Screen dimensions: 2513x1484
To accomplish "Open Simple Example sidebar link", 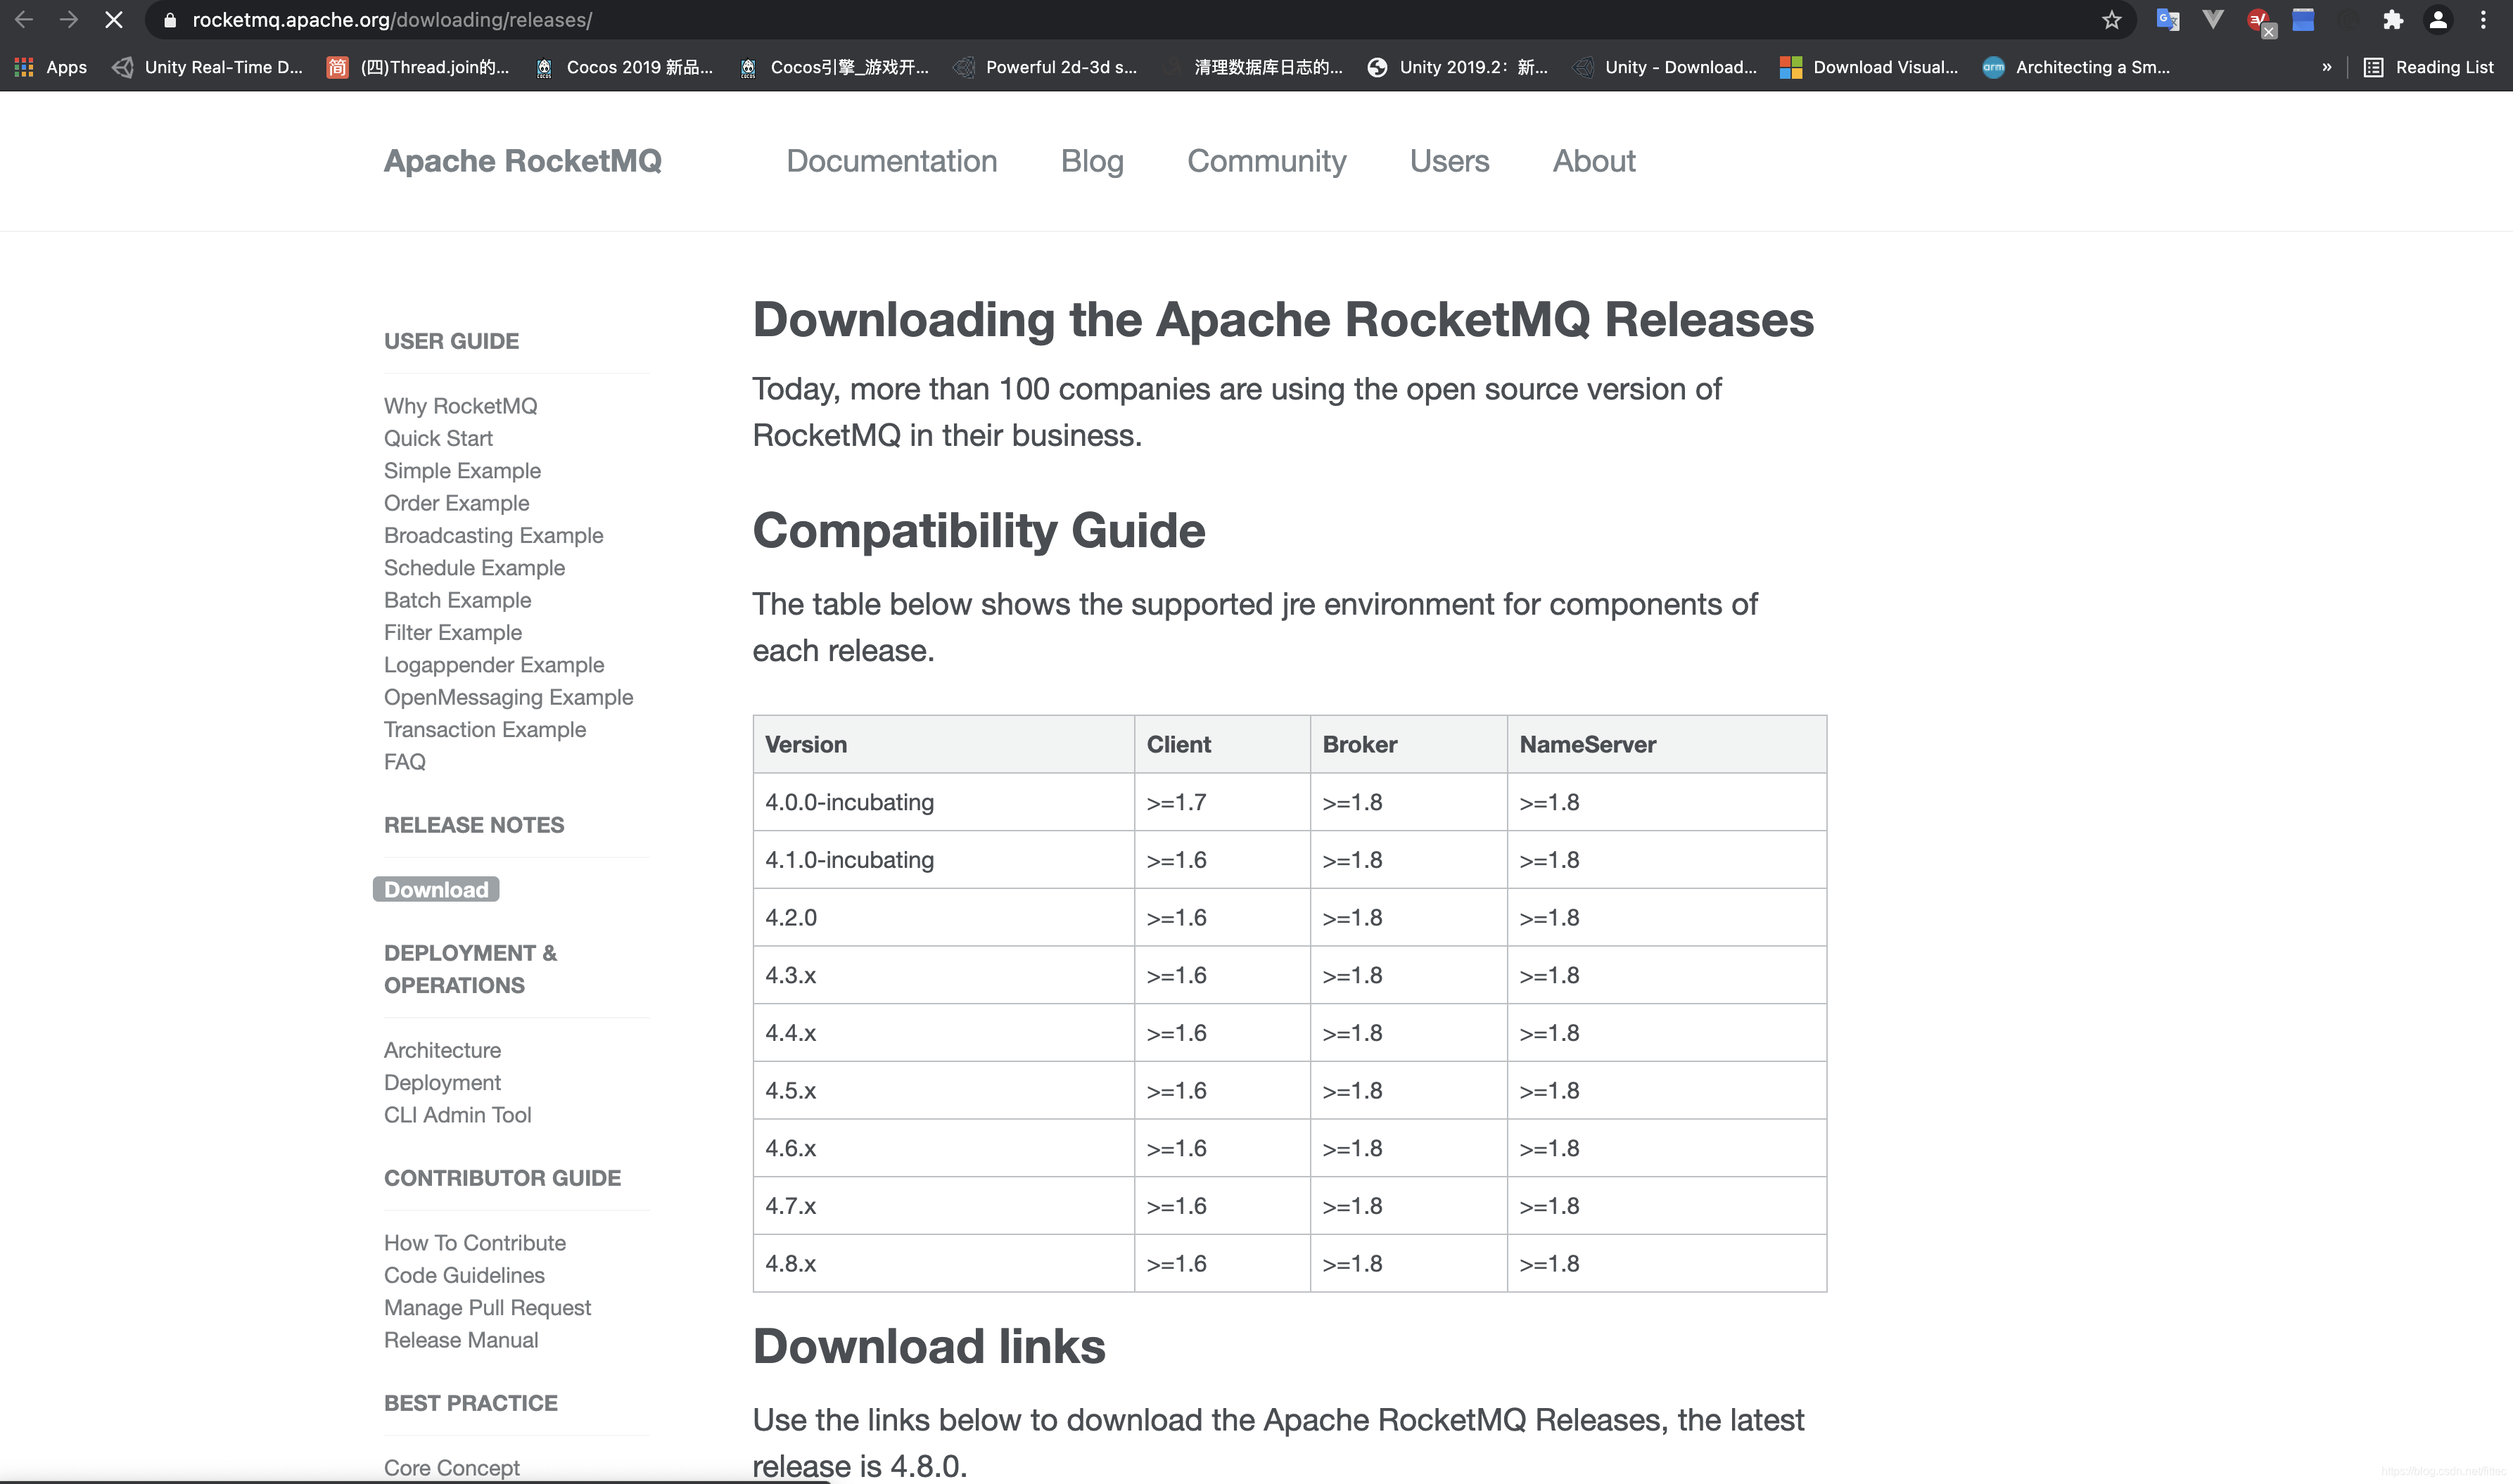I will (x=462, y=471).
